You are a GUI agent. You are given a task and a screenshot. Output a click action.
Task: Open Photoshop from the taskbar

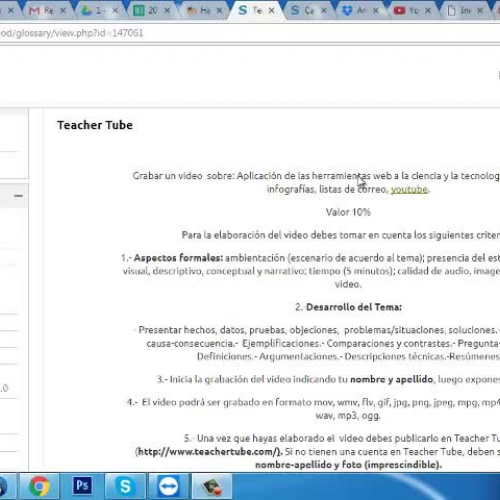coord(82,486)
